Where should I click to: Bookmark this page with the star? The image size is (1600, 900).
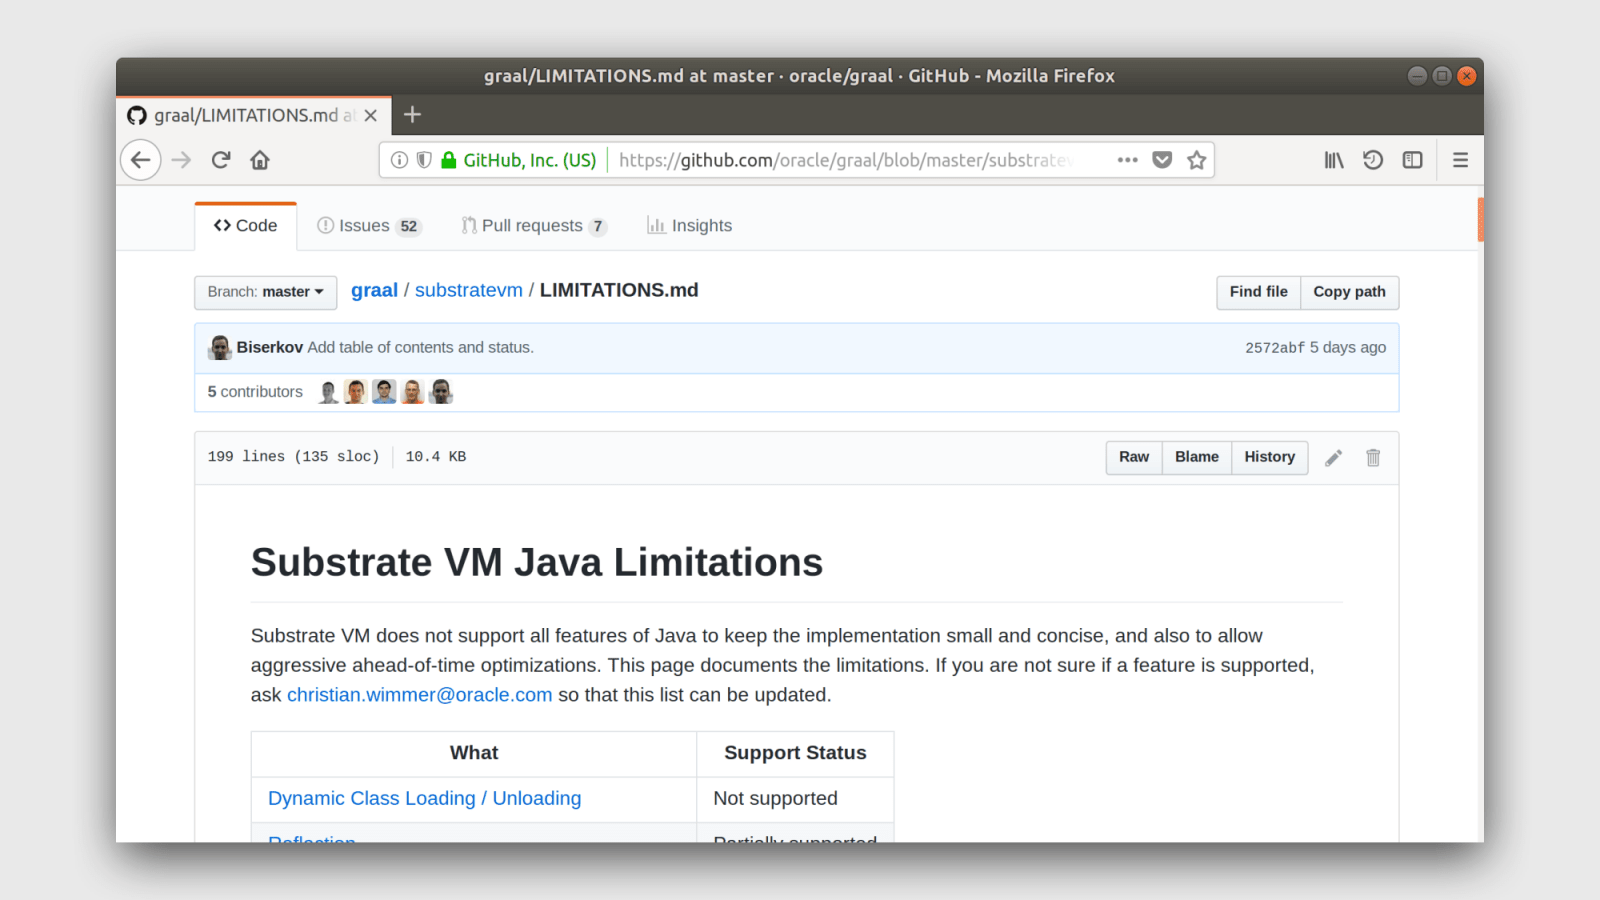pyautogui.click(x=1197, y=160)
